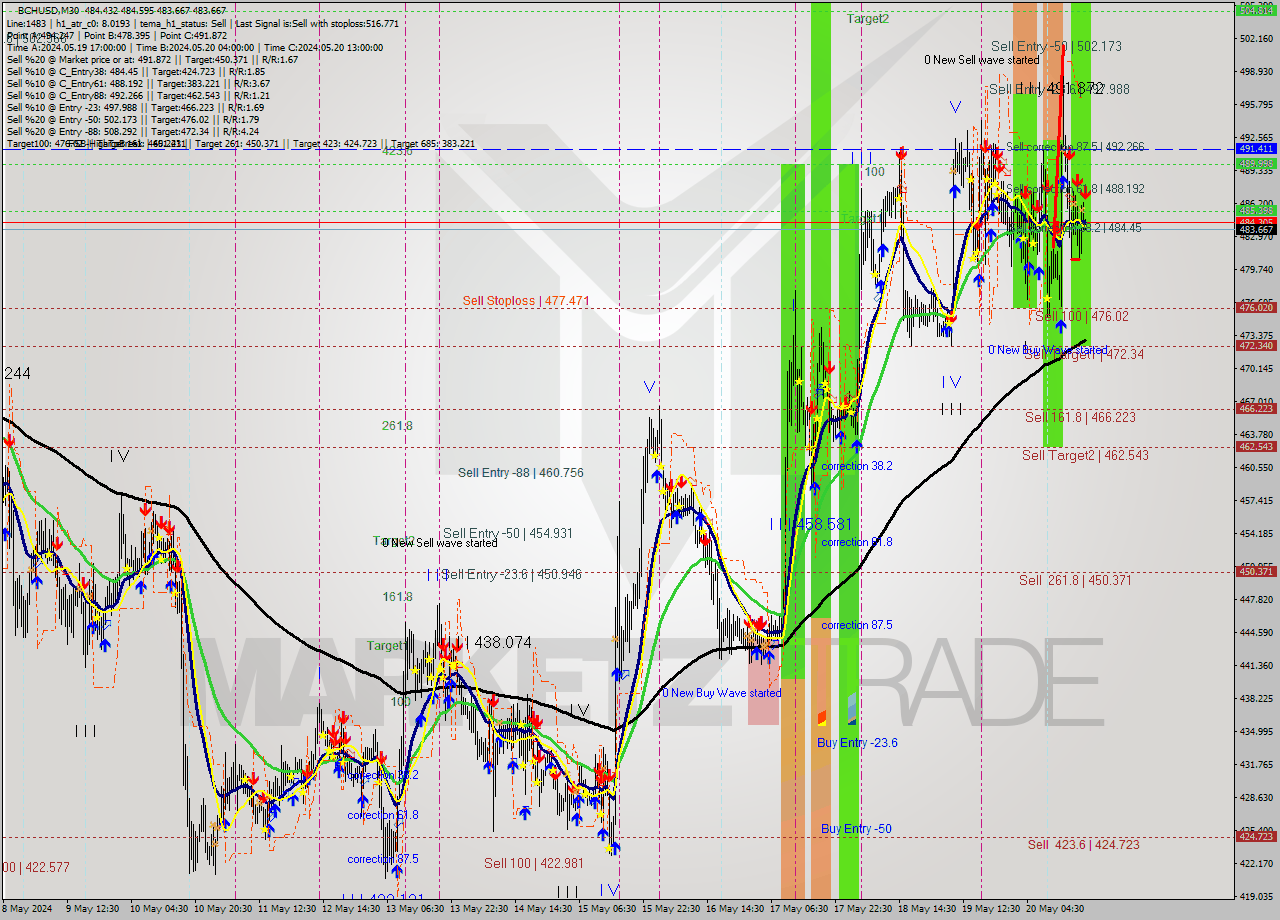Click the 'Sell Entry -88 | 460.756' label
This screenshot has height=920, width=1280.
tap(521, 473)
